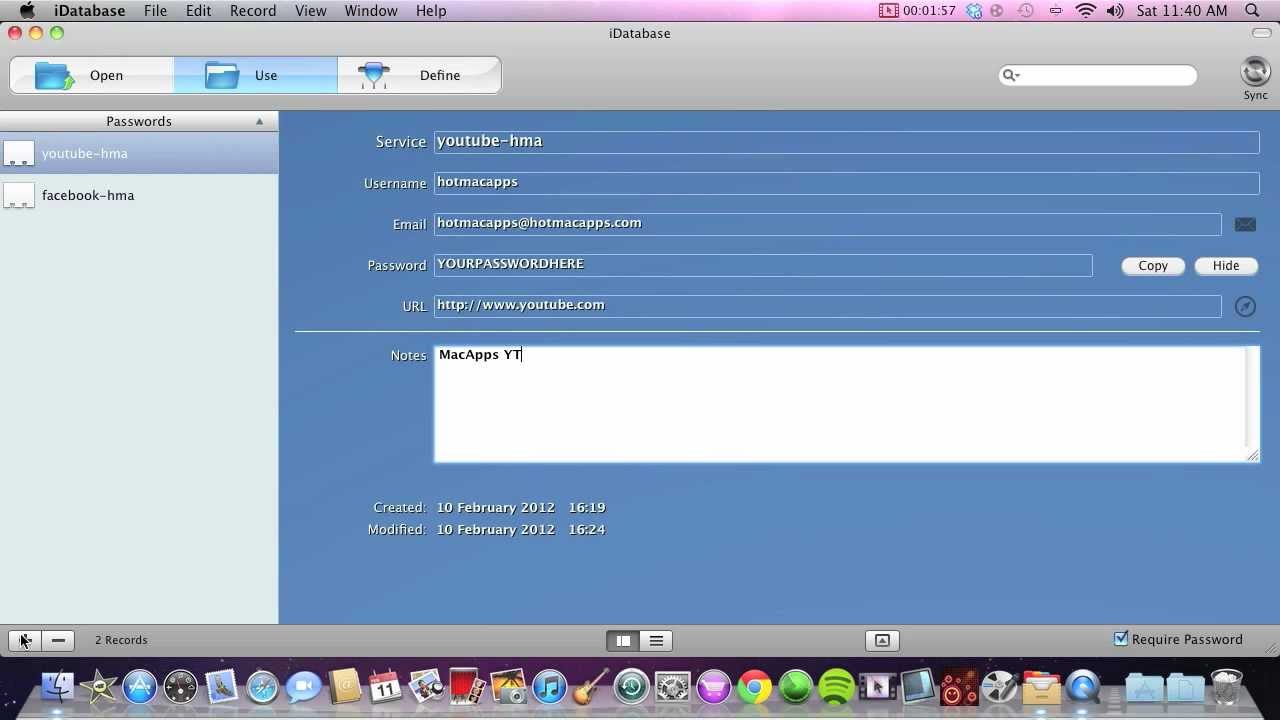1280x720 pixels.
Task: Open the Window menu
Action: [x=371, y=11]
